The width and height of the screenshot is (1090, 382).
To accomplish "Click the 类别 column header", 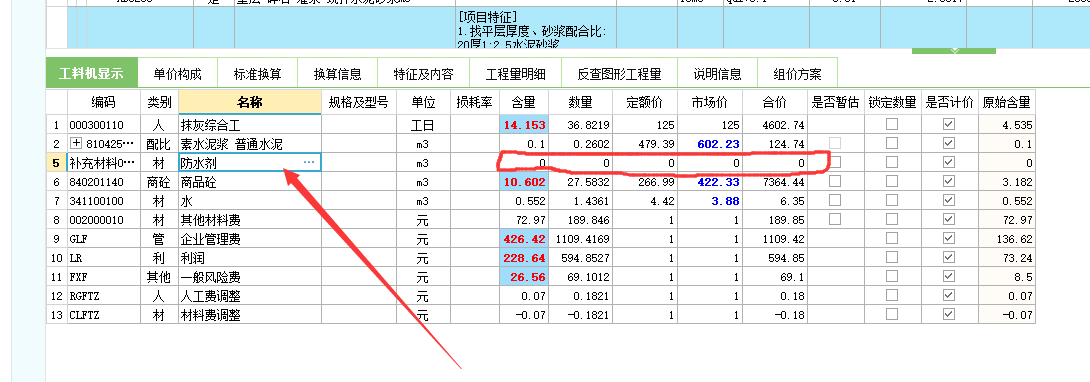I will [x=159, y=103].
